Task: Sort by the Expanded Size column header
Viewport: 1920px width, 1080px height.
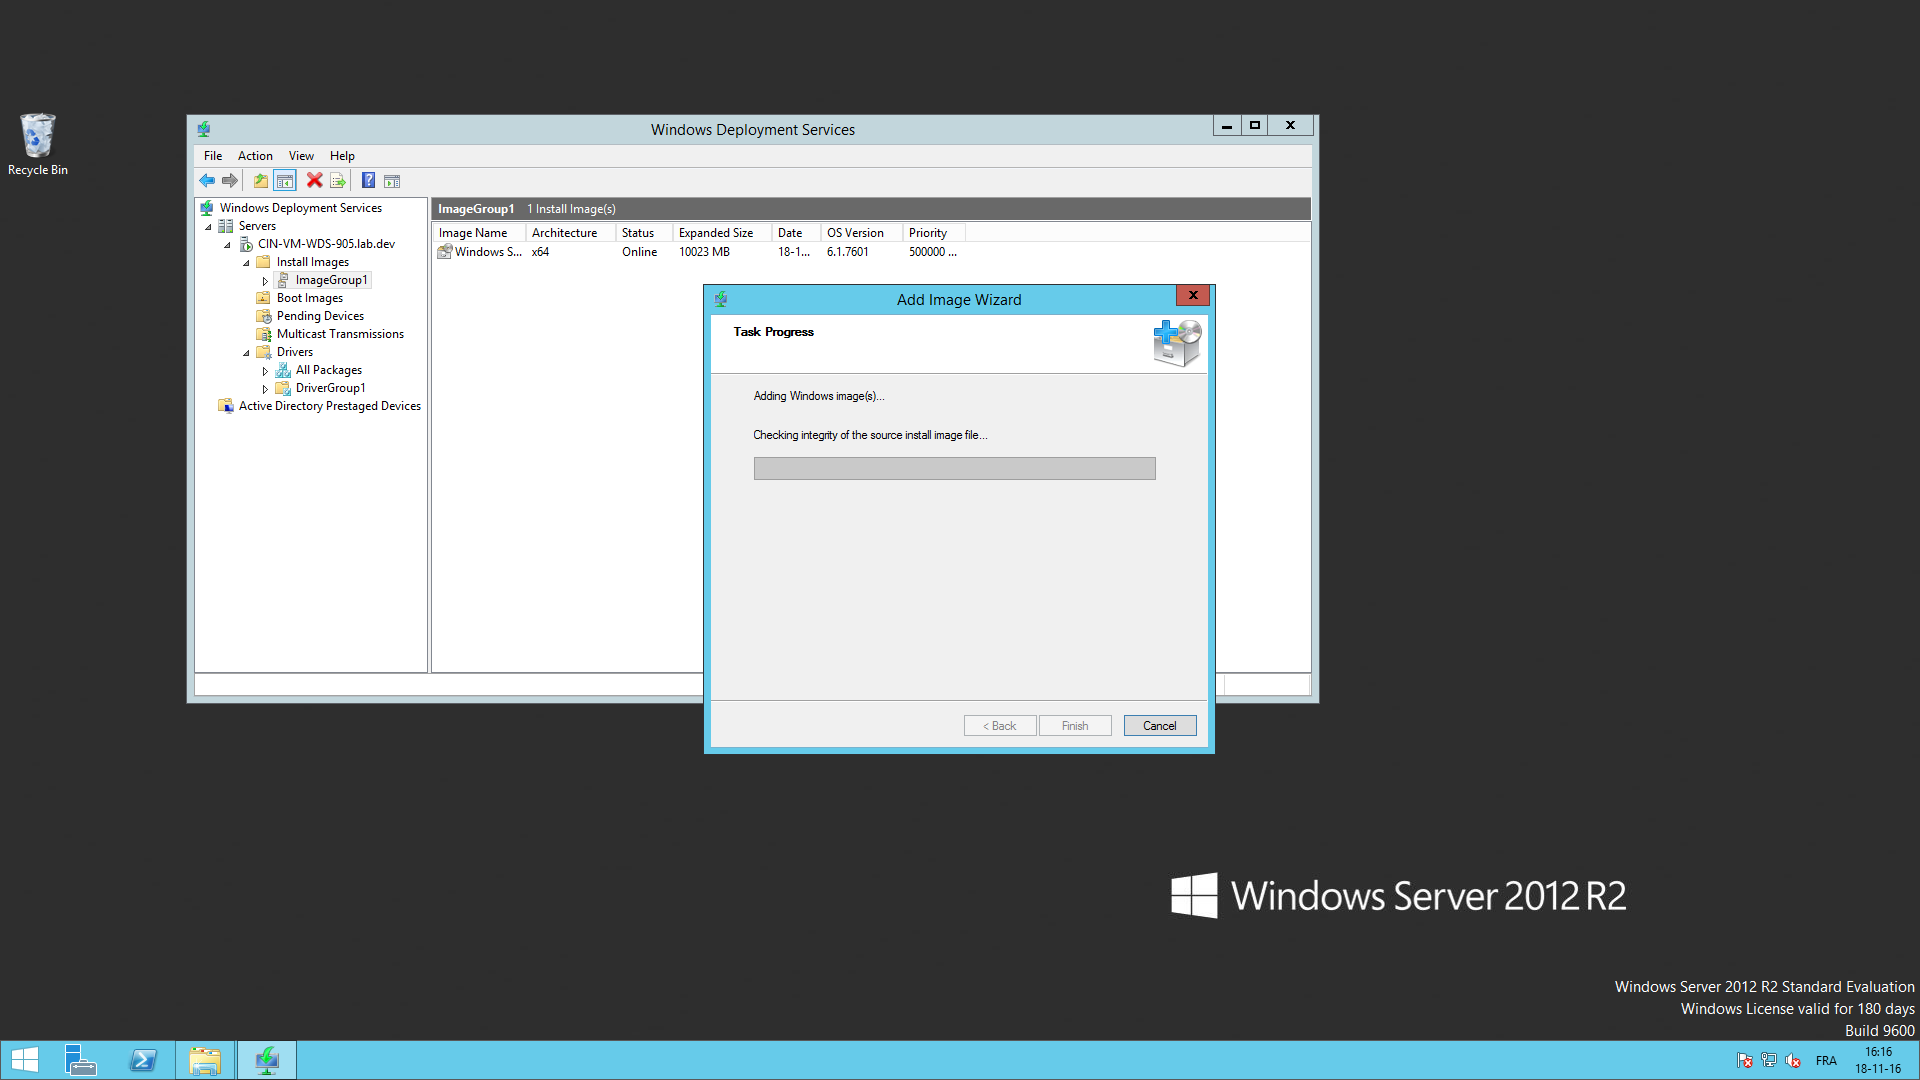Action: pyautogui.click(x=722, y=233)
